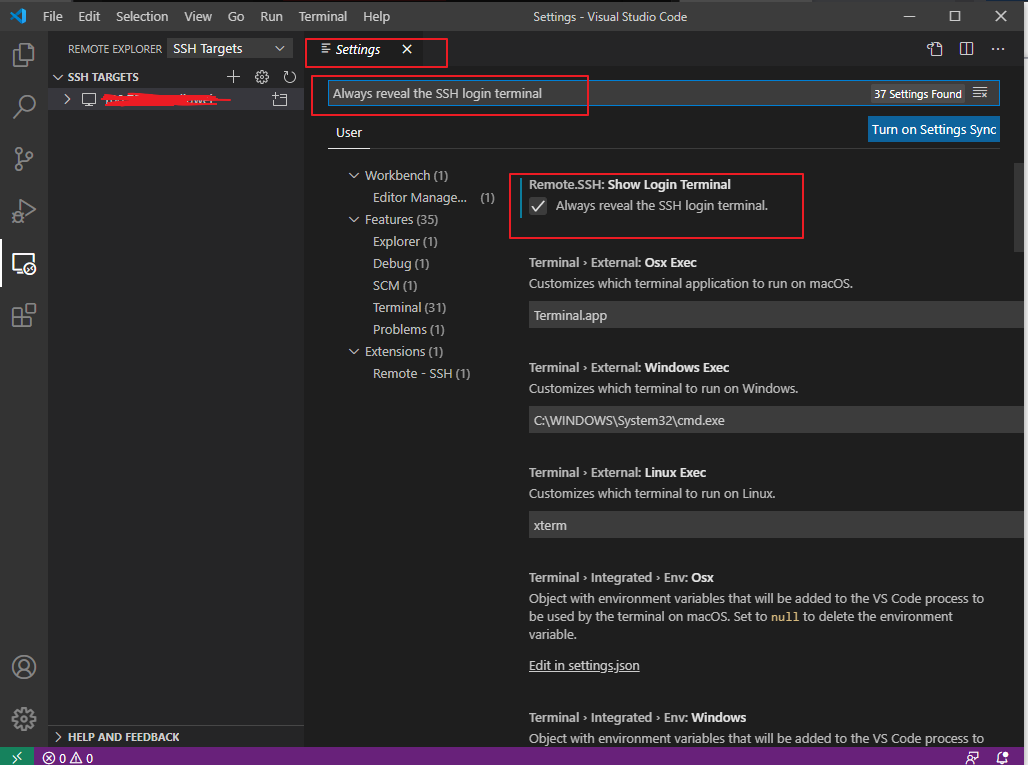
Task: Open Run and Debug view icon
Action: [x=24, y=211]
